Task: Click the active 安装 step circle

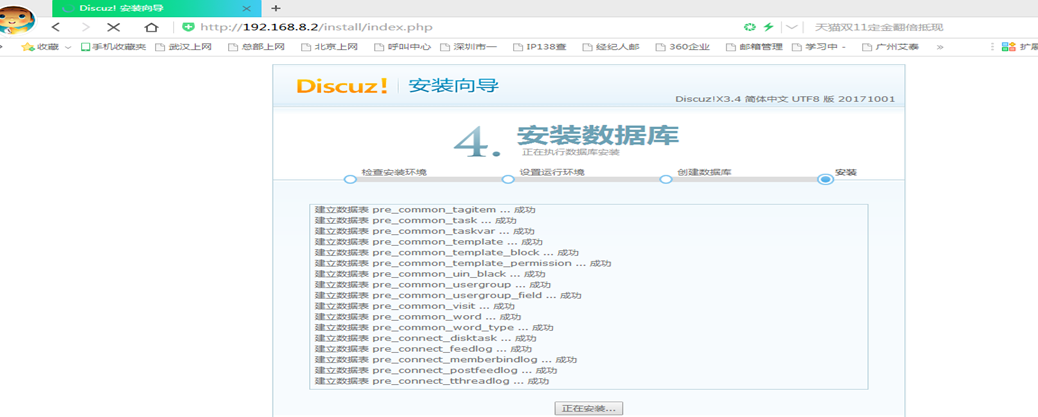Action: pos(825,179)
